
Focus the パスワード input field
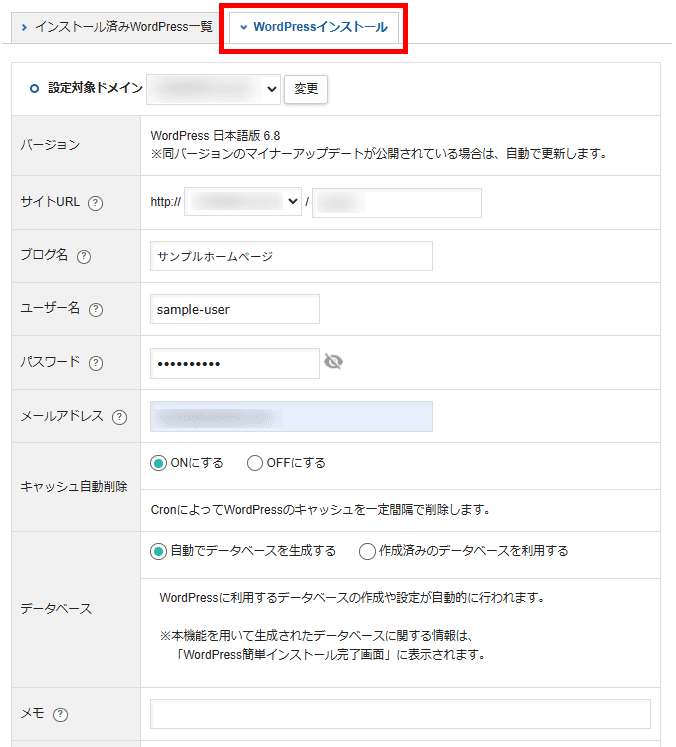pyautogui.click(x=235, y=363)
